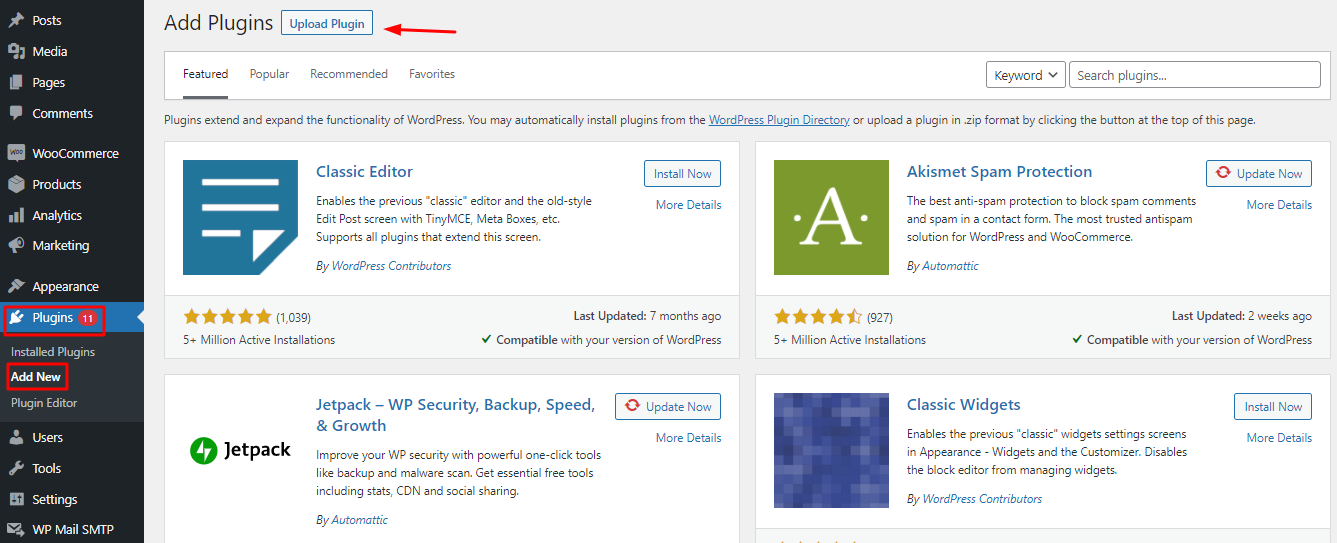Focus the Search plugins input field
The width and height of the screenshot is (1337, 543).
coord(1195,75)
